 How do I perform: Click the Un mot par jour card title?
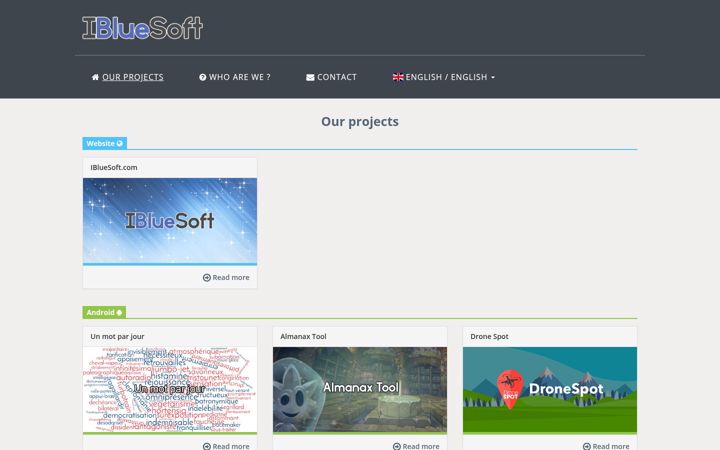[x=117, y=337]
